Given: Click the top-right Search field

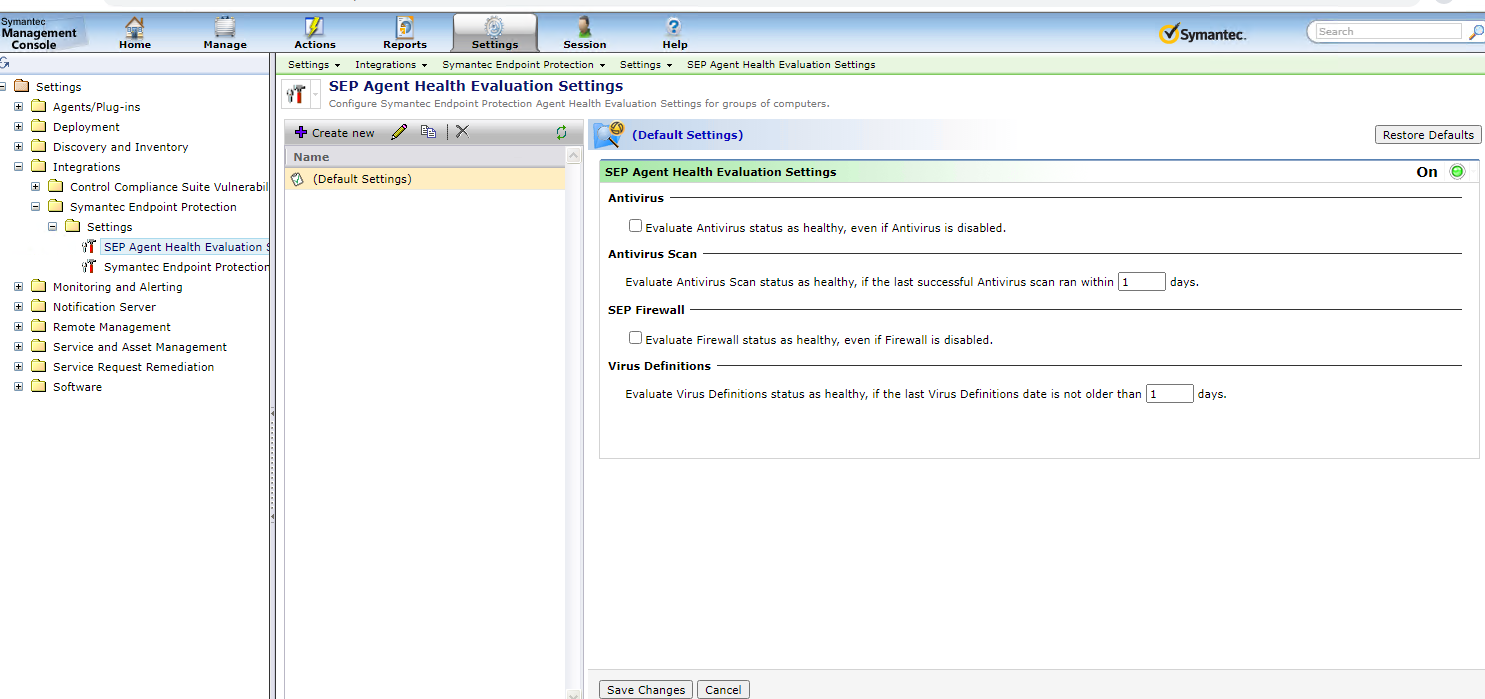Looking at the screenshot, I should [x=1388, y=32].
